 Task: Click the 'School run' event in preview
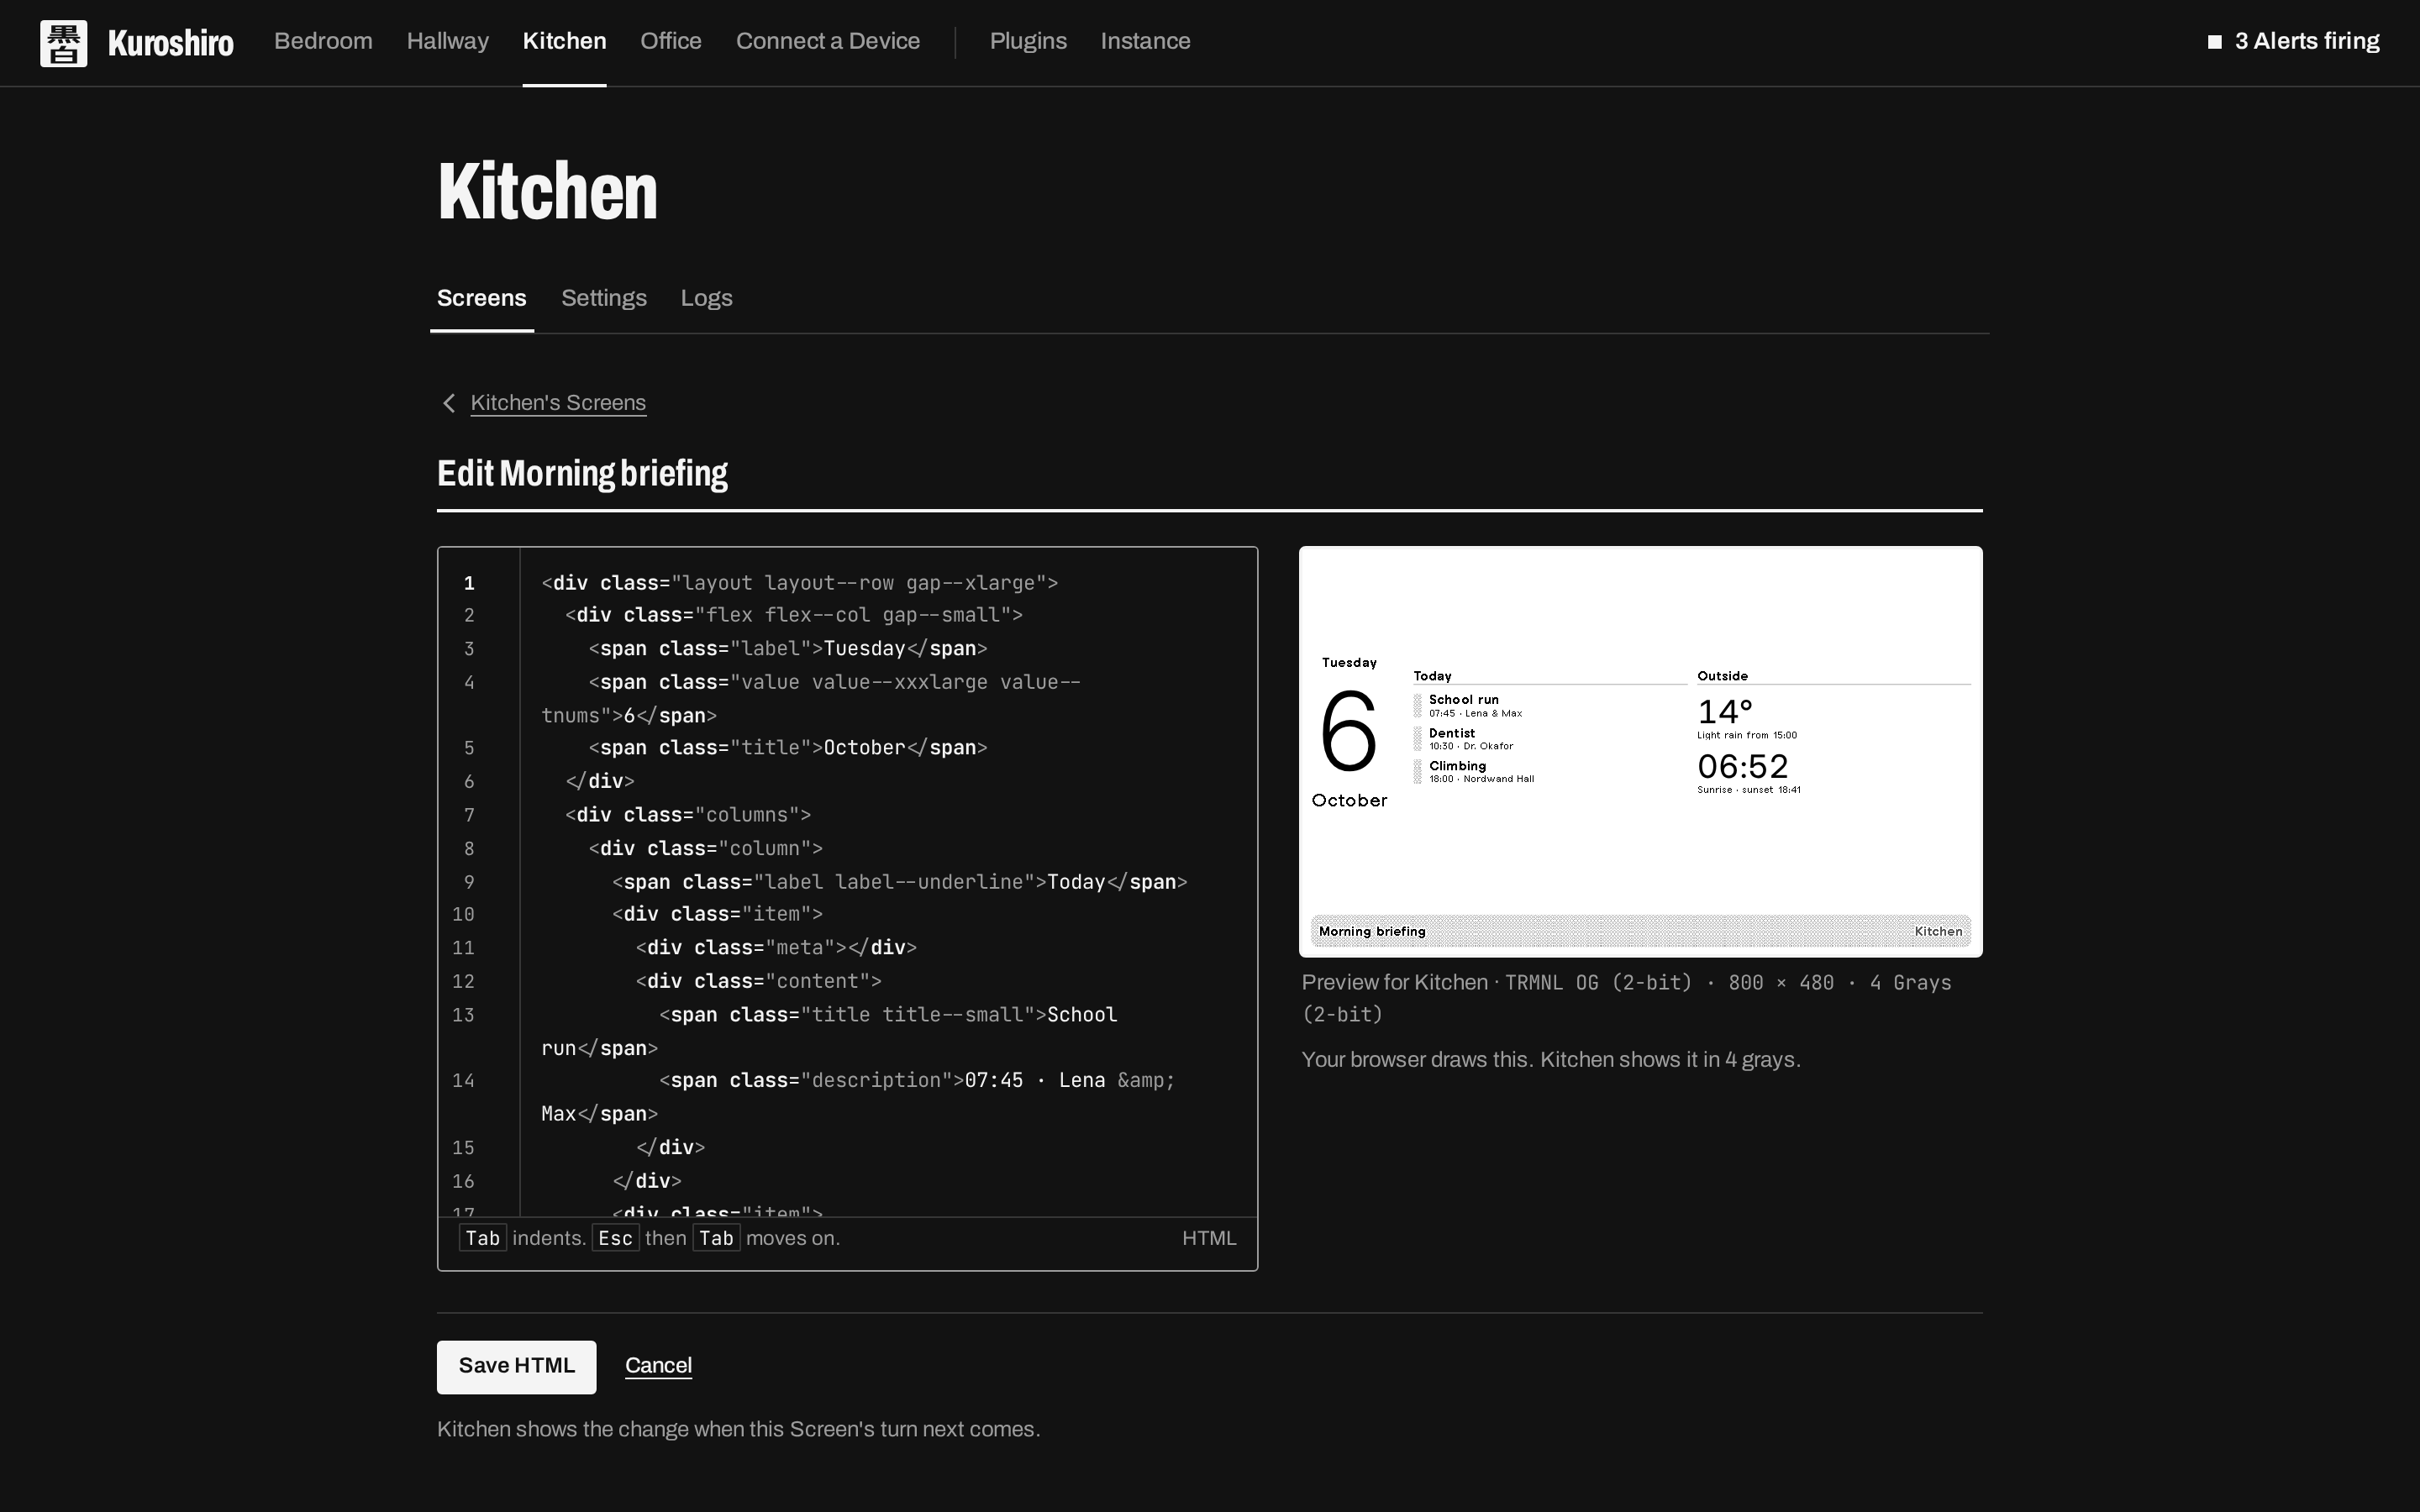click(x=1464, y=700)
